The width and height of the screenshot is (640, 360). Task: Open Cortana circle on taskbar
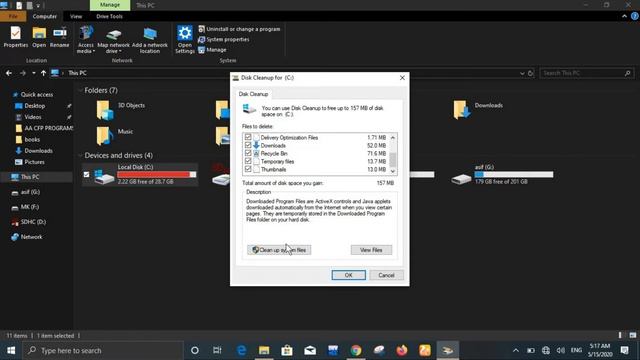195,350
